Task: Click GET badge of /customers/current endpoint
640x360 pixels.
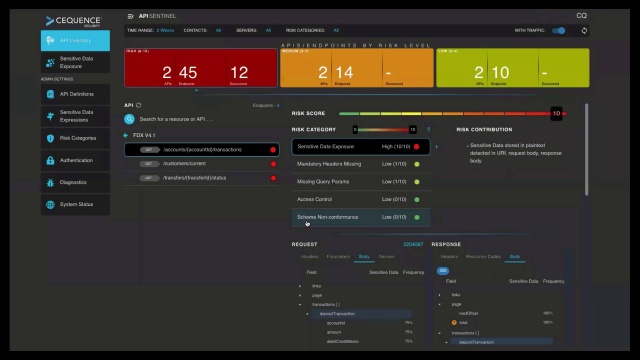Action: point(149,164)
